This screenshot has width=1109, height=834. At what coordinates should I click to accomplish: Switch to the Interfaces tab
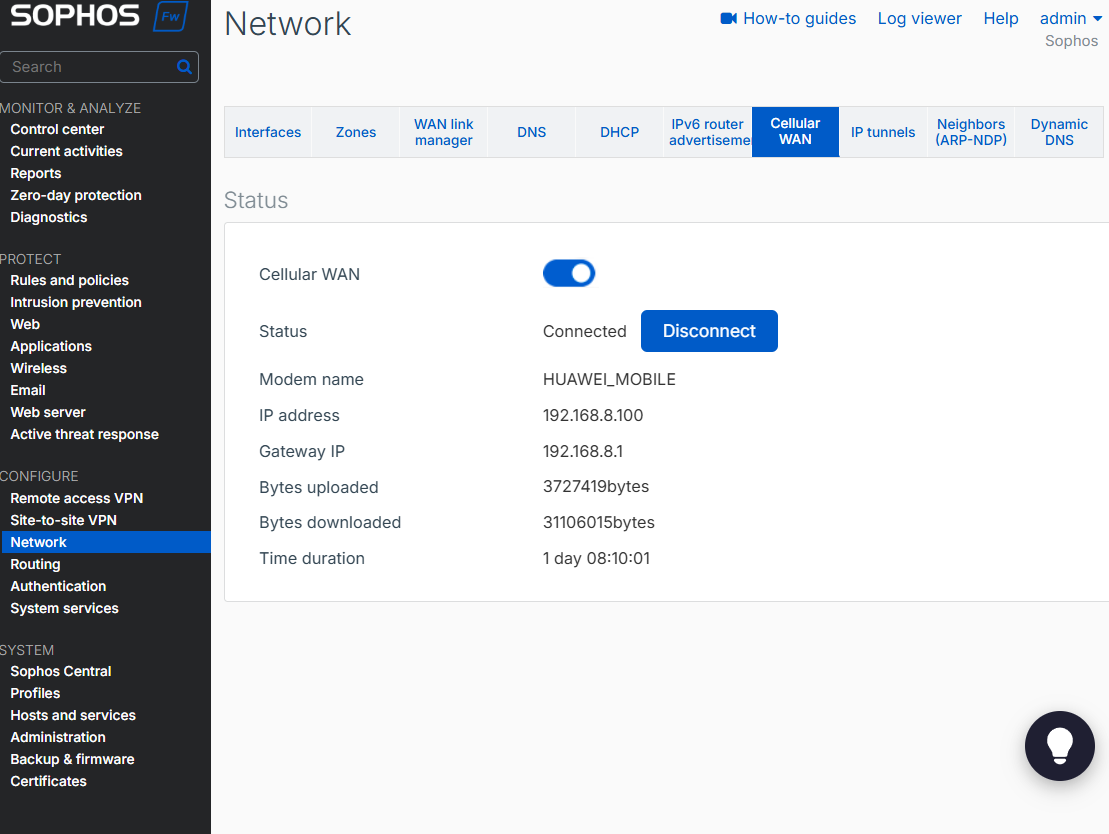coord(268,132)
